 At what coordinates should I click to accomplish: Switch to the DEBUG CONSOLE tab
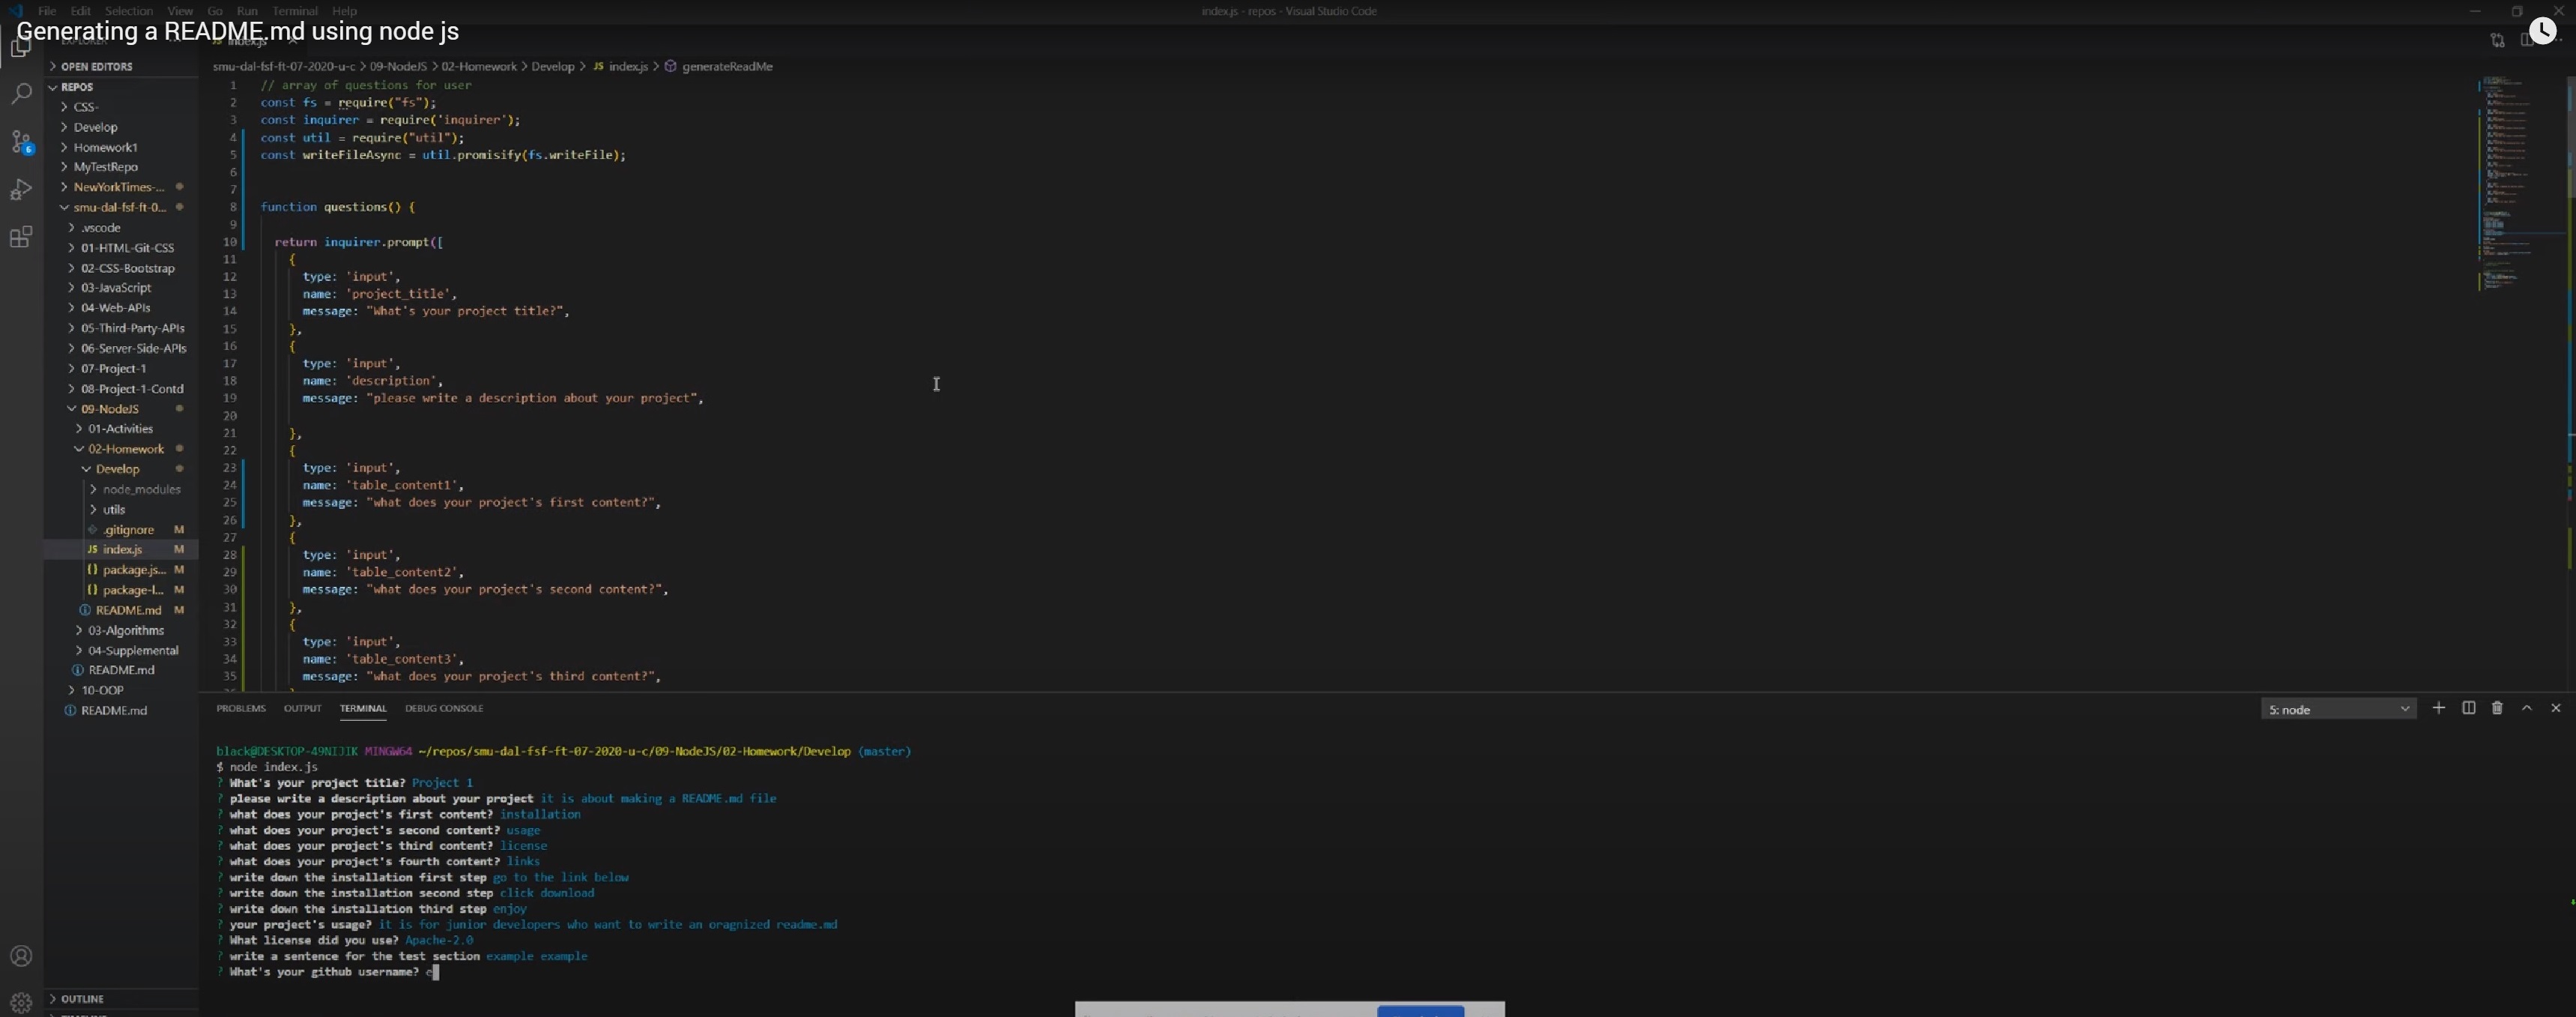pyautogui.click(x=444, y=708)
